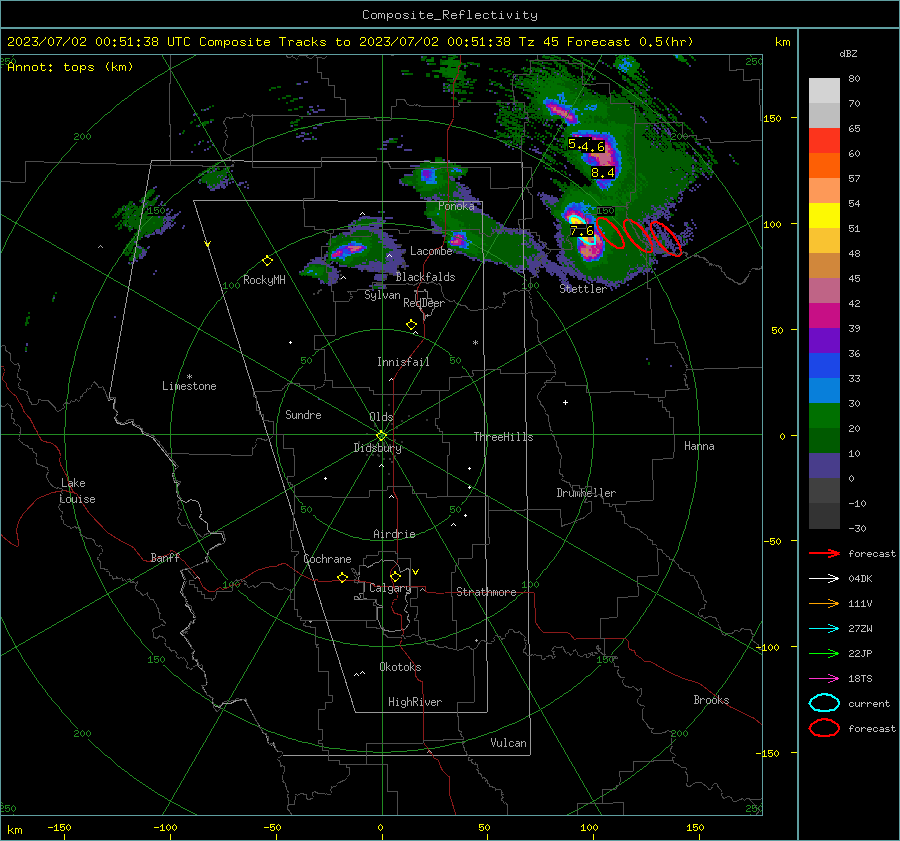
Task: Click the Sundre town label
Action: (303, 414)
